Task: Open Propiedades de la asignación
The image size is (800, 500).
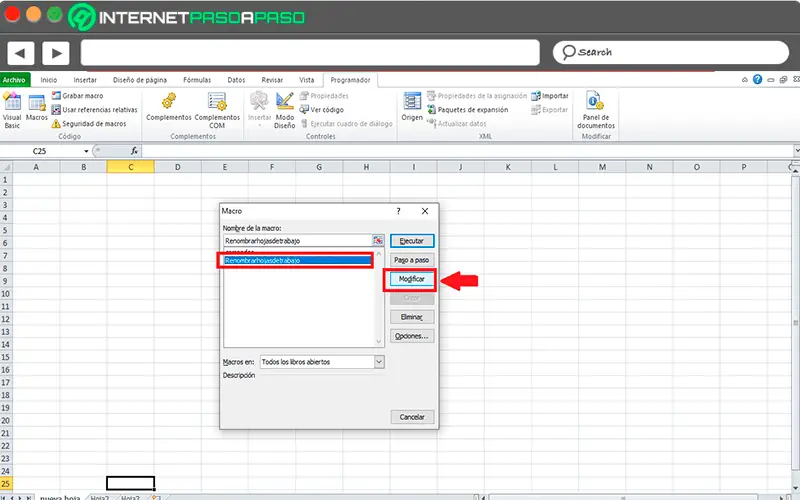Action: click(477, 95)
